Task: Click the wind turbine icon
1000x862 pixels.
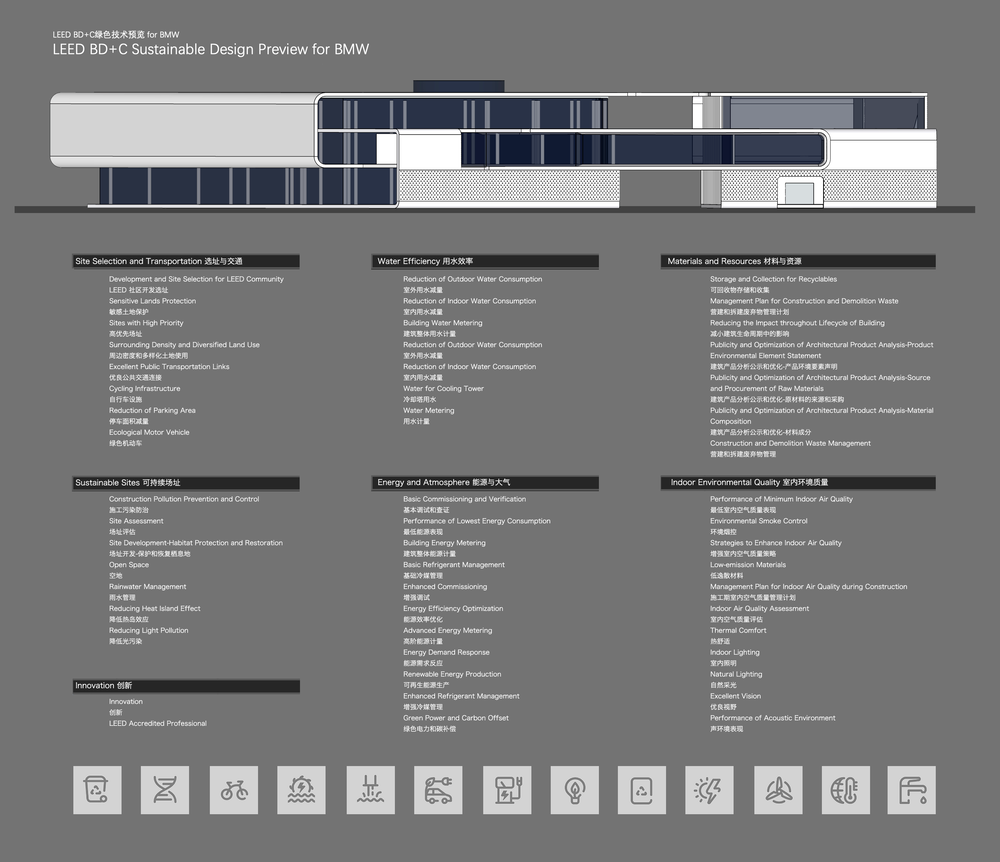Action: pyautogui.click(x=779, y=790)
